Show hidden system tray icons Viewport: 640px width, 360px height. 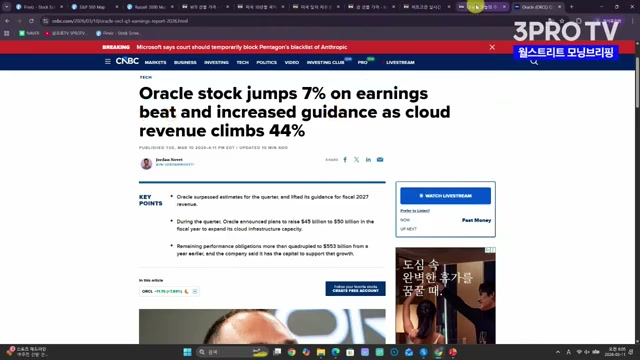point(558,352)
